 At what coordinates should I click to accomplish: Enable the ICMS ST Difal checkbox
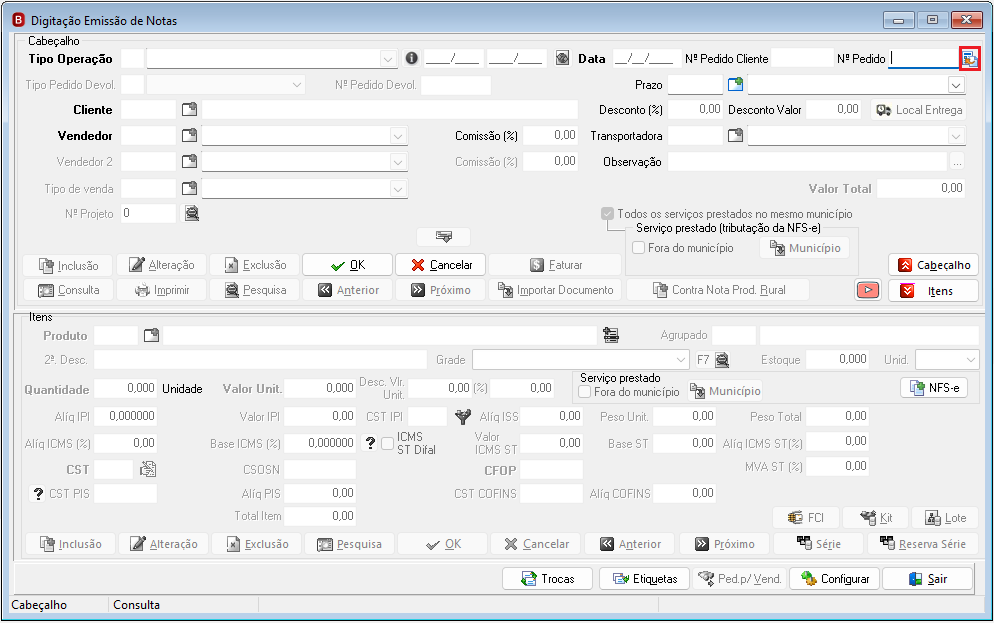[387, 444]
